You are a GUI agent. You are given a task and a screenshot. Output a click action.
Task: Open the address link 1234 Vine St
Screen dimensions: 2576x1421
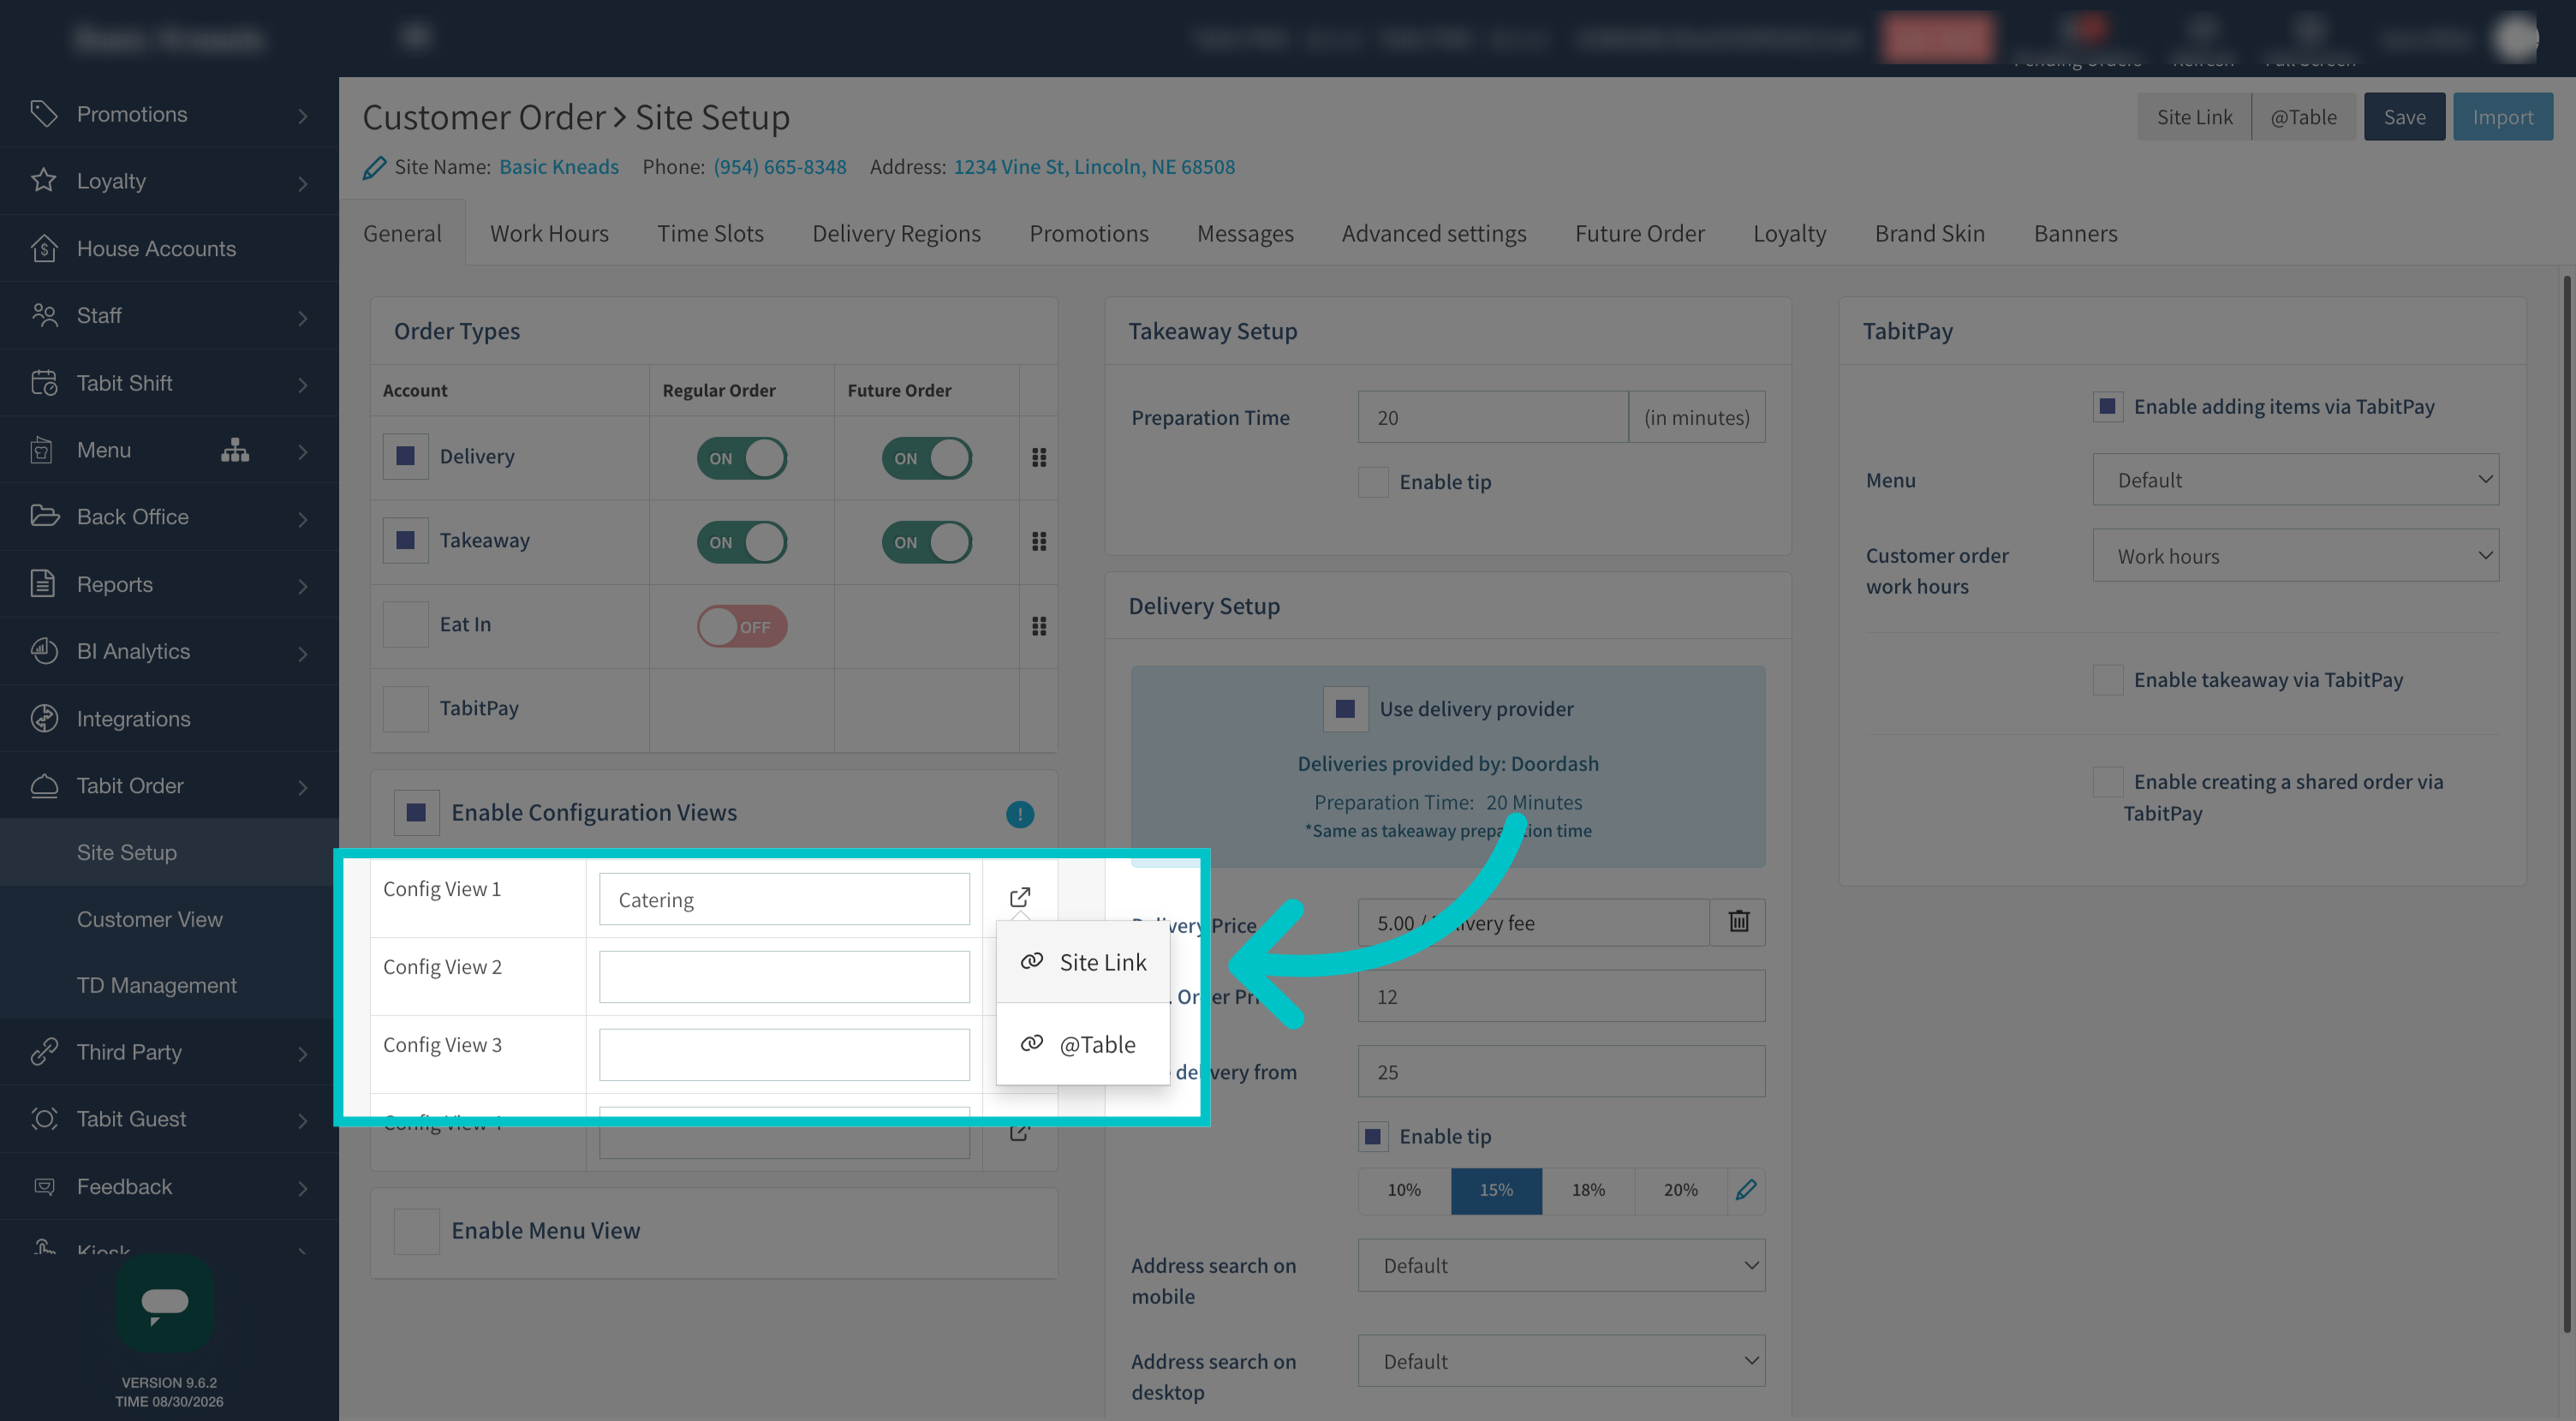[1094, 167]
